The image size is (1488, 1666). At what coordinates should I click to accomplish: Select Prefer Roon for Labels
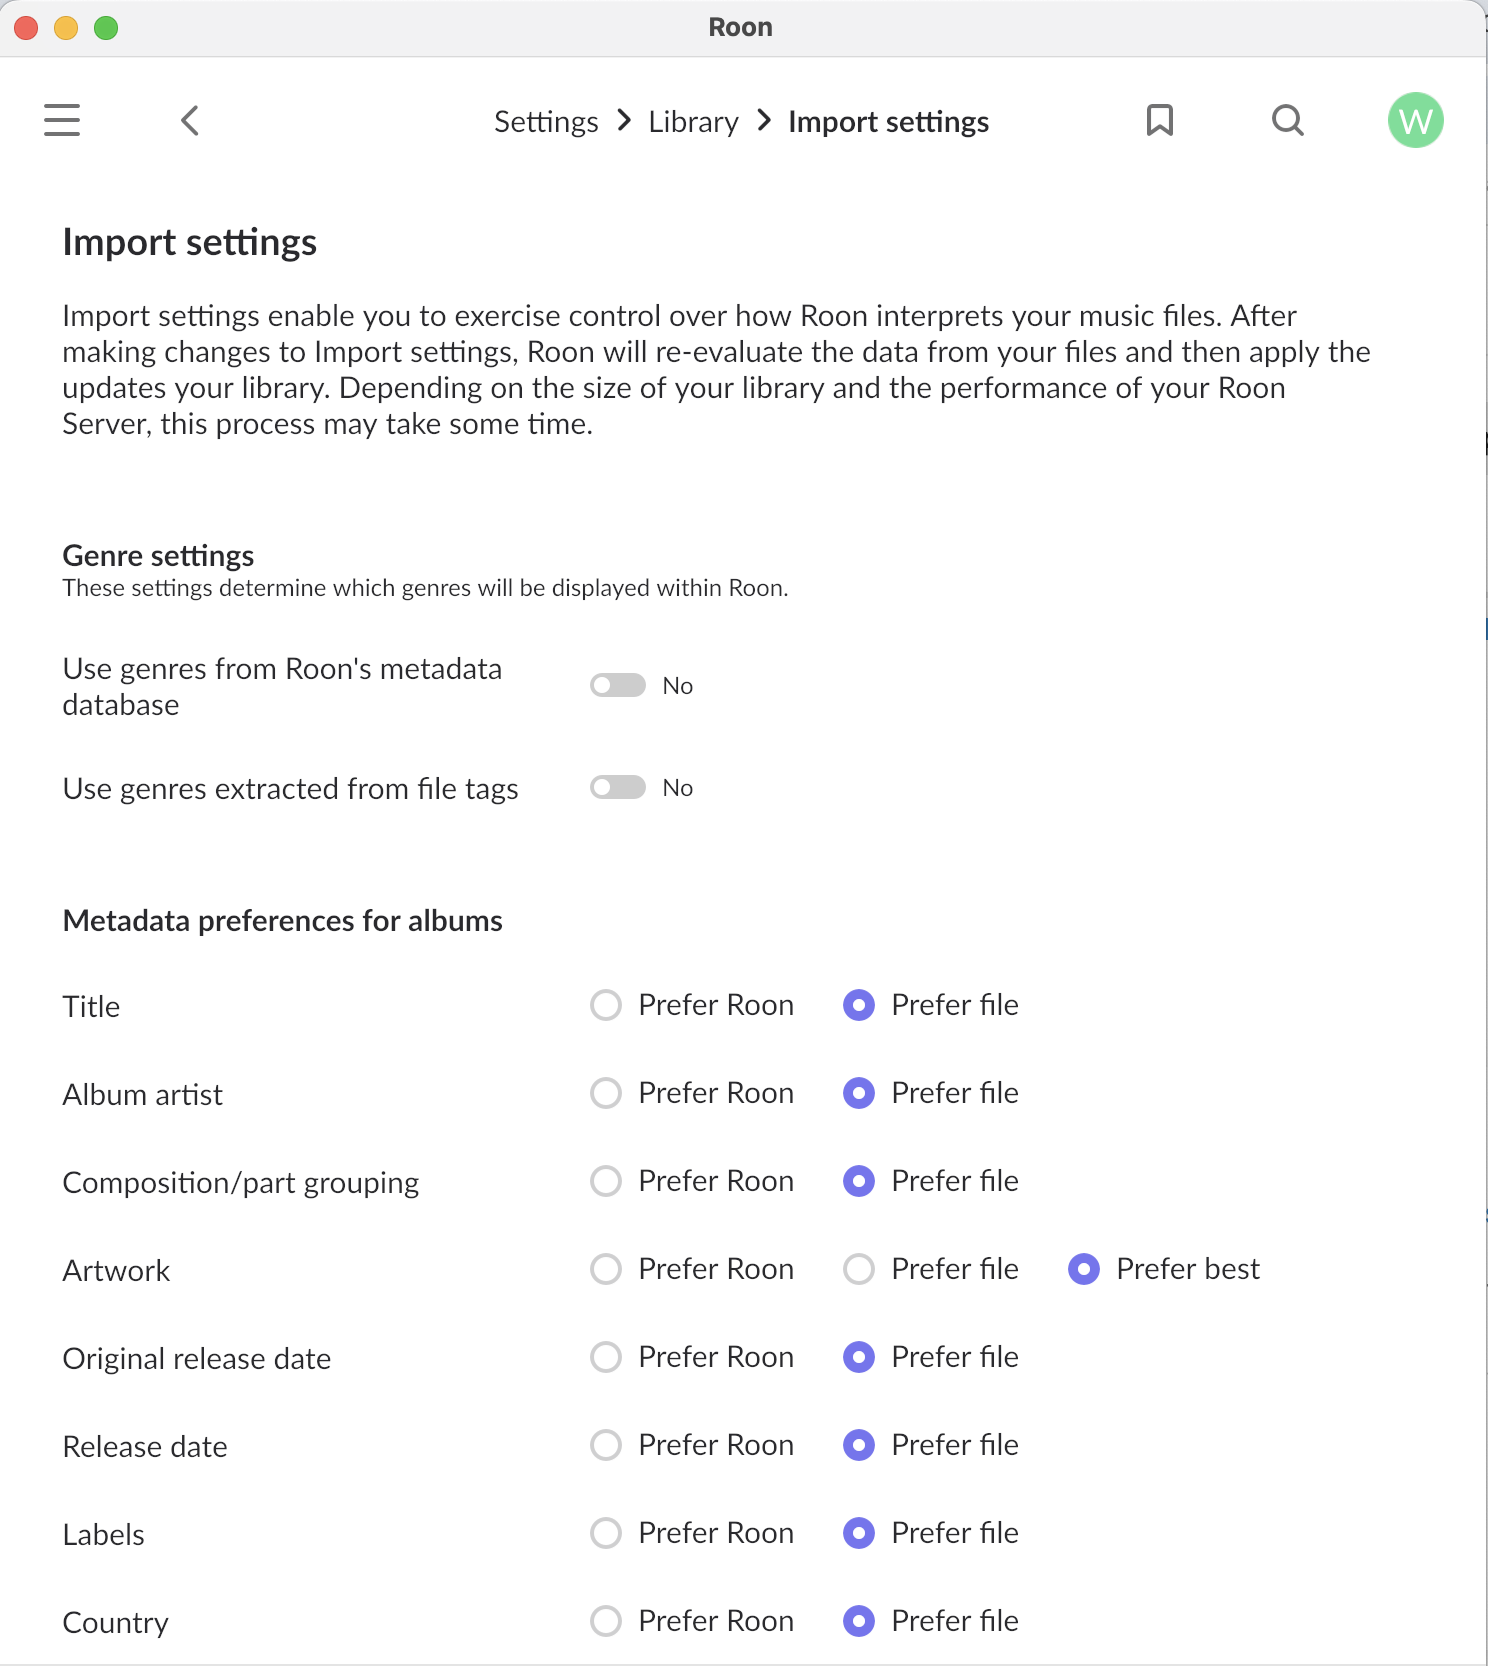(x=606, y=1533)
